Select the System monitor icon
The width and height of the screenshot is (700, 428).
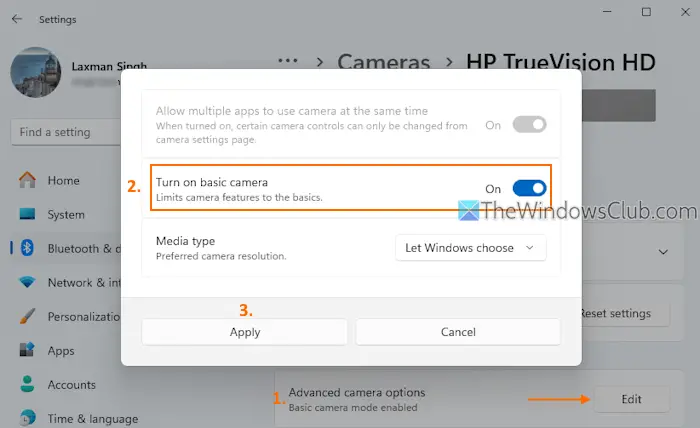point(27,214)
